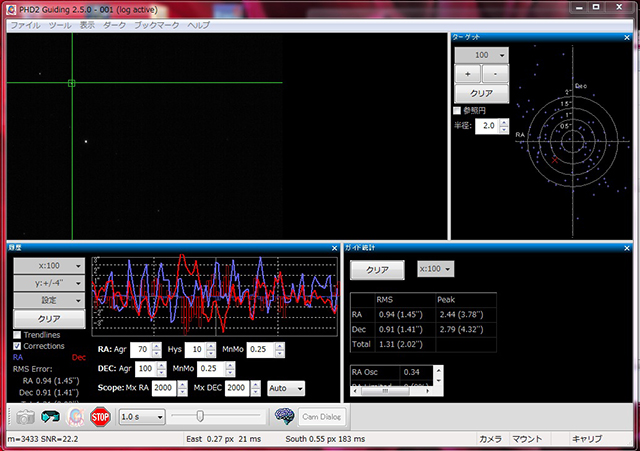
Task: Click the DEC Agr spinner arrows
Action: pos(162,369)
